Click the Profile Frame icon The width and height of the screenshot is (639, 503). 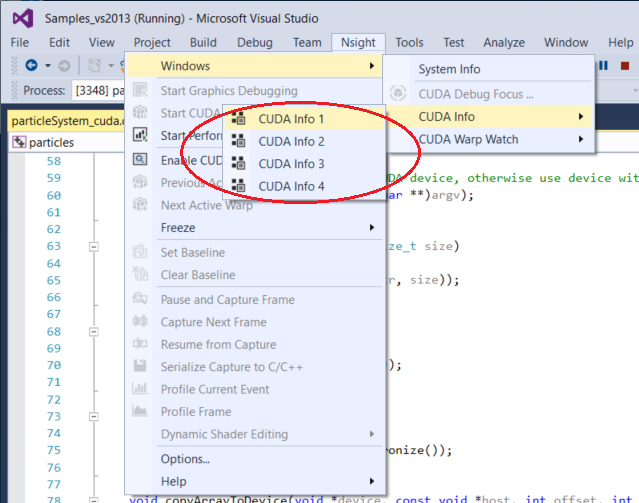click(x=140, y=410)
